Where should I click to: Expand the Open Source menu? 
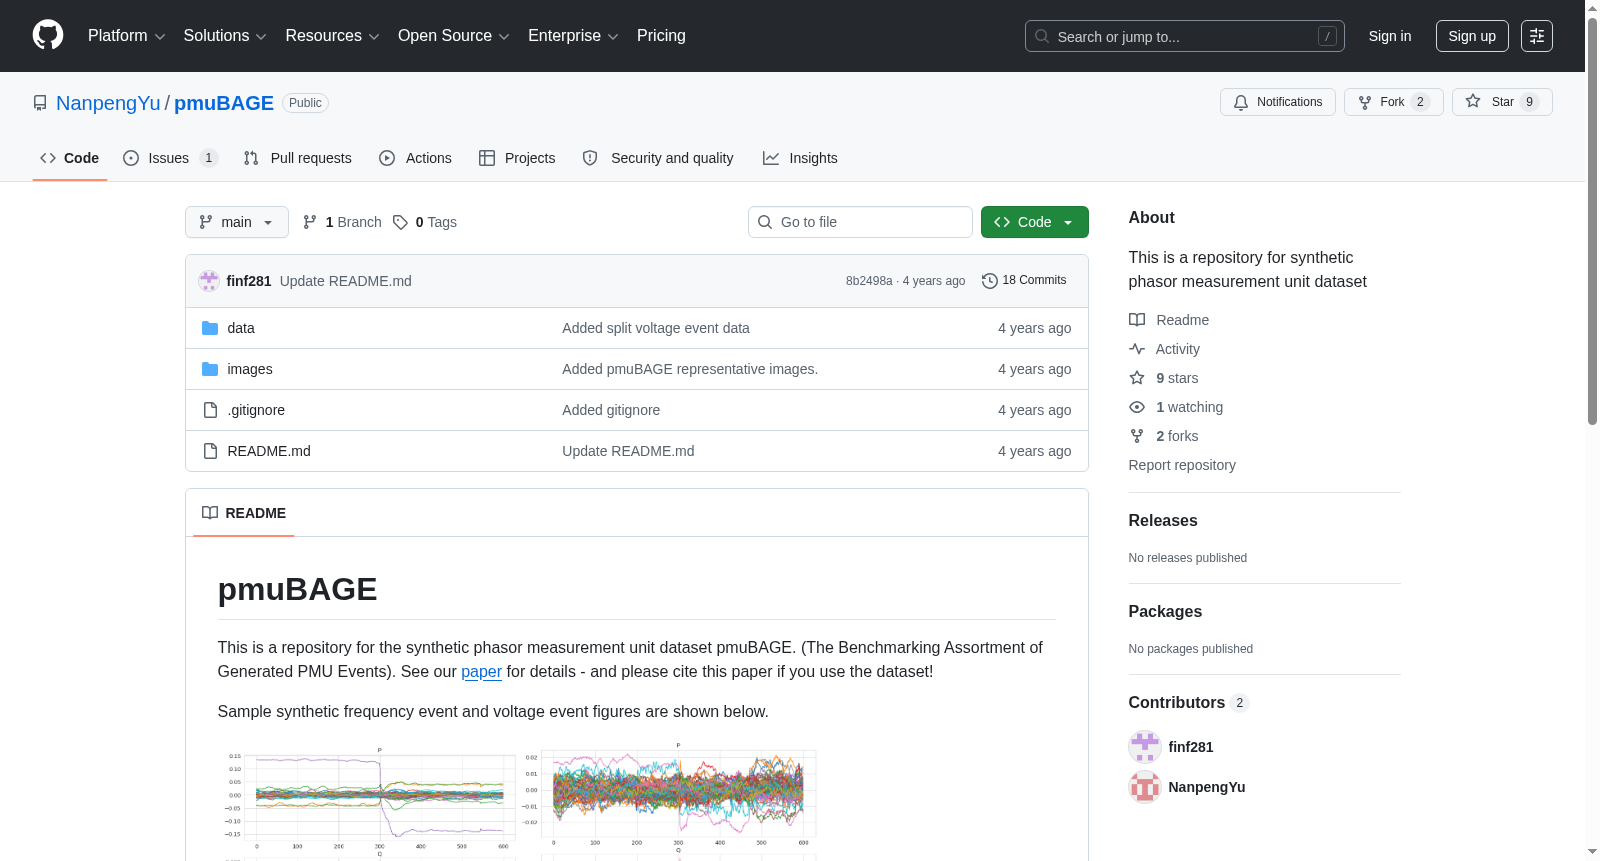453,36
